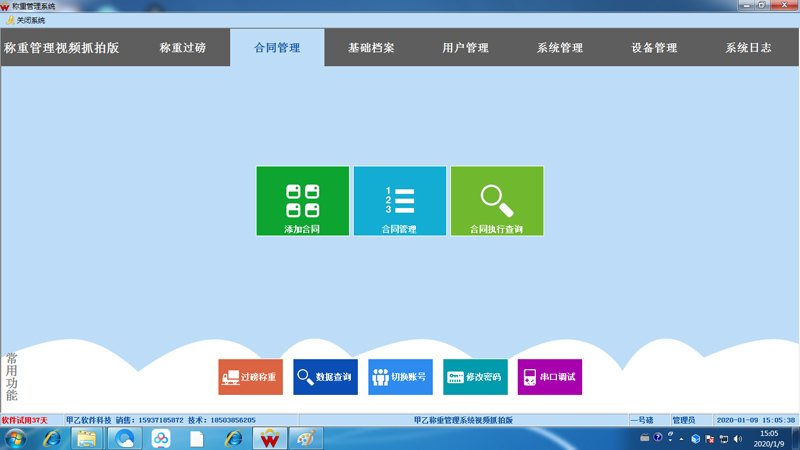Image resolution: width=800 pixels, height=450 pixels.
Task: Launch 过磅称重 weighing shortcut
Action: pyautogui.click(x=251, y=377)
